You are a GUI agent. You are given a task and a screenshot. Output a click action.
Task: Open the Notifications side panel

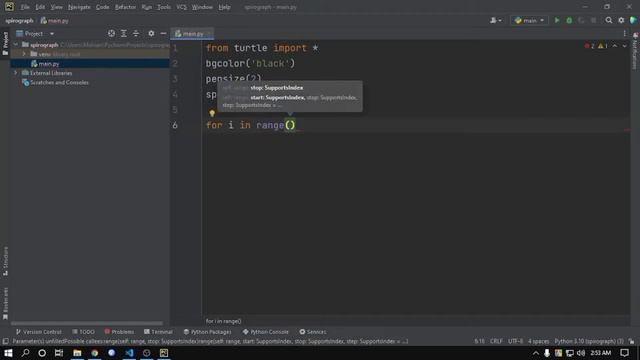tap(635, 51)
